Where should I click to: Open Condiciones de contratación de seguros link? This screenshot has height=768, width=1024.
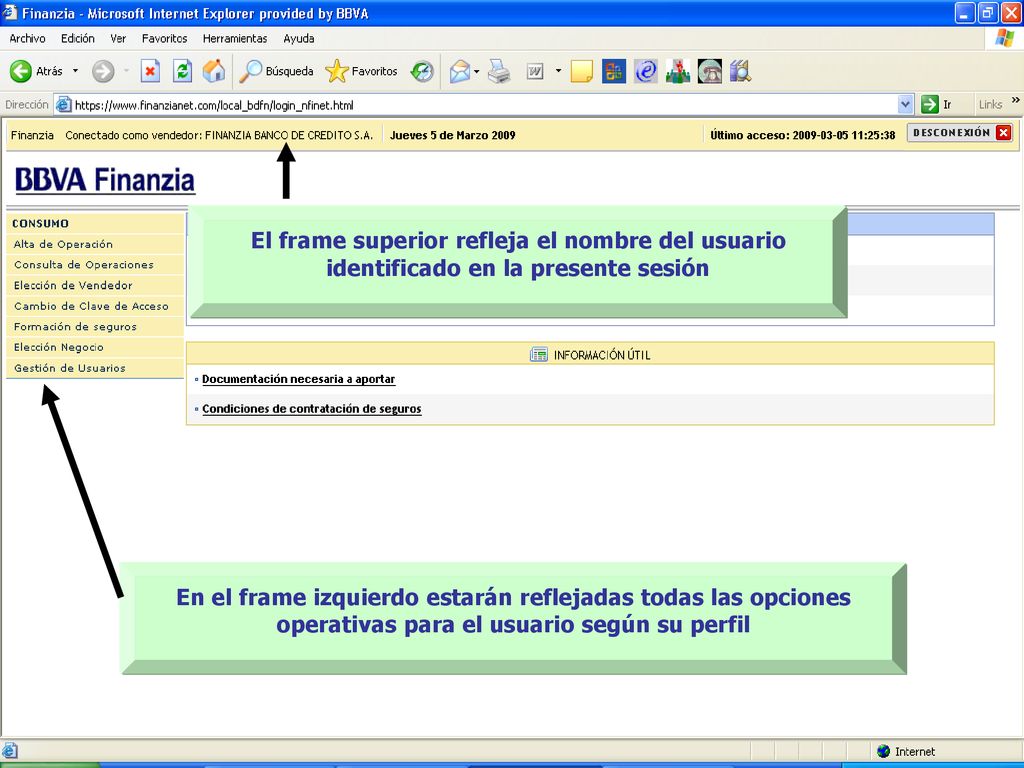pos(312,409)
